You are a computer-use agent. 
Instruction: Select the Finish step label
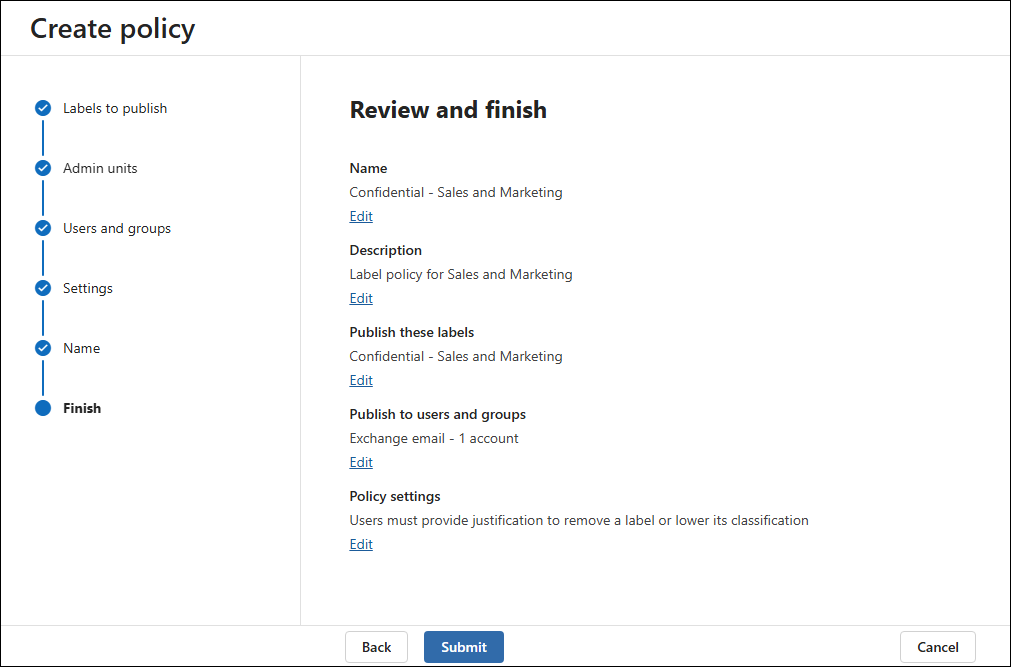click(x=82, y=408)
